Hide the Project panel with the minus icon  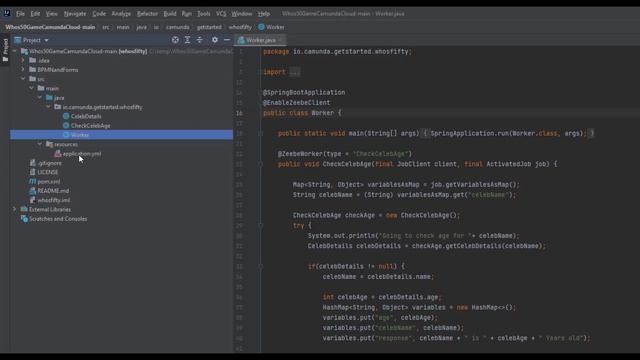click(227, 40)
